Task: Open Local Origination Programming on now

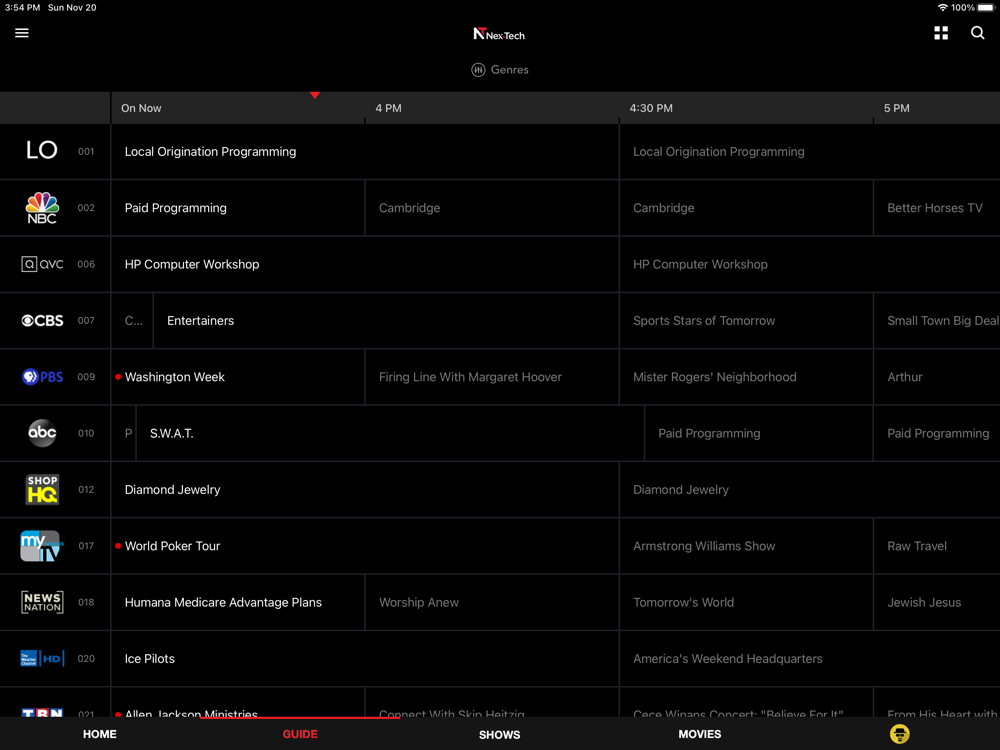Action: [x=365, y=152]
